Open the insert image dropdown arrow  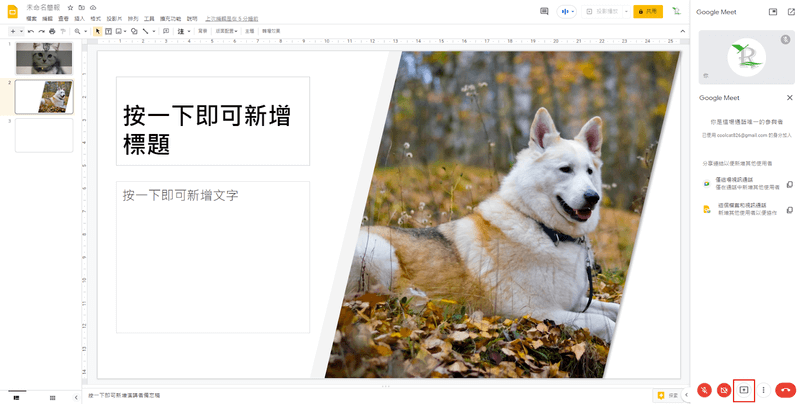pos(125,31)
